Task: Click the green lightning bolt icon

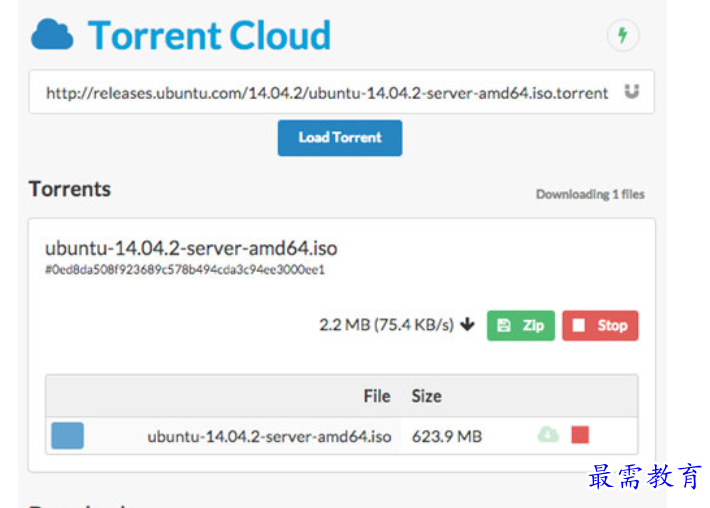Action: click(x=623, y=35)
